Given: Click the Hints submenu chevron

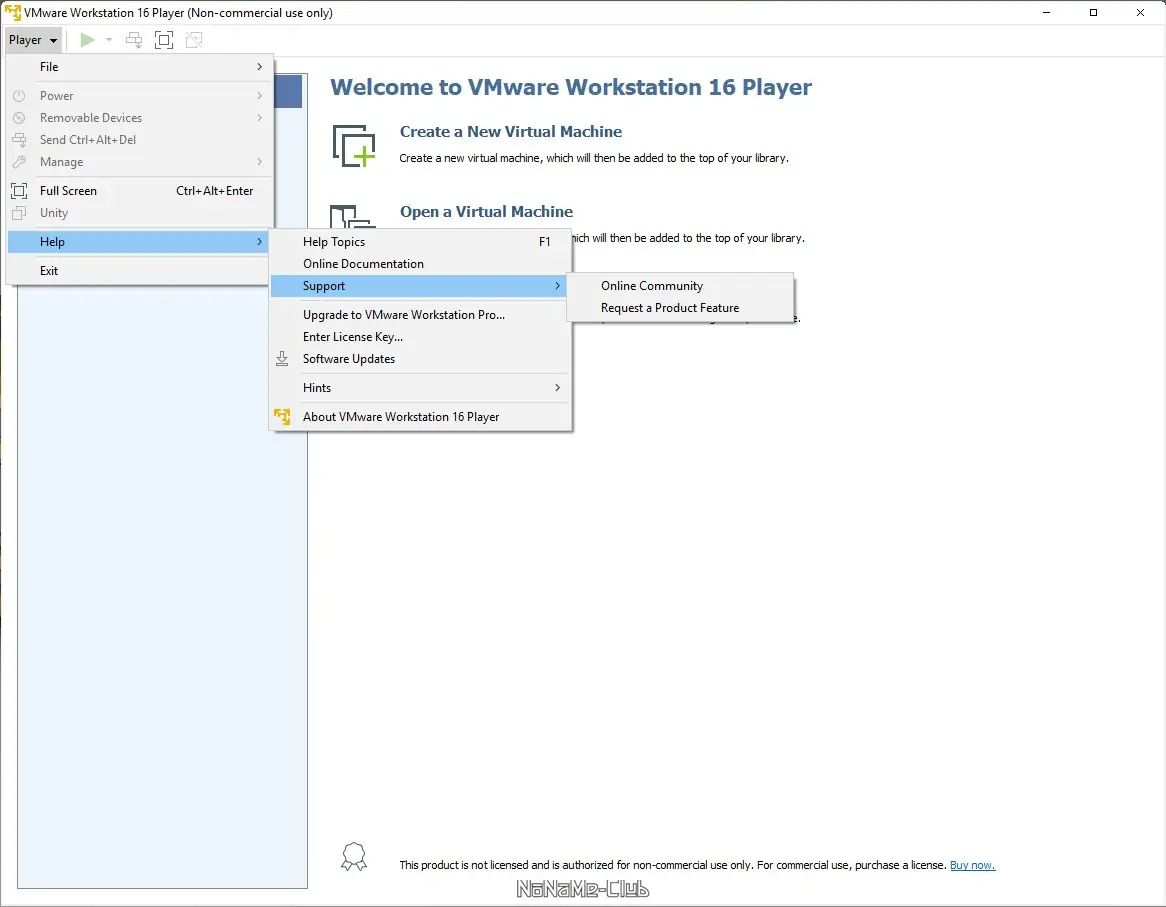Looking at the screenshot, I should pyautogui.click(x=558, y=387).
